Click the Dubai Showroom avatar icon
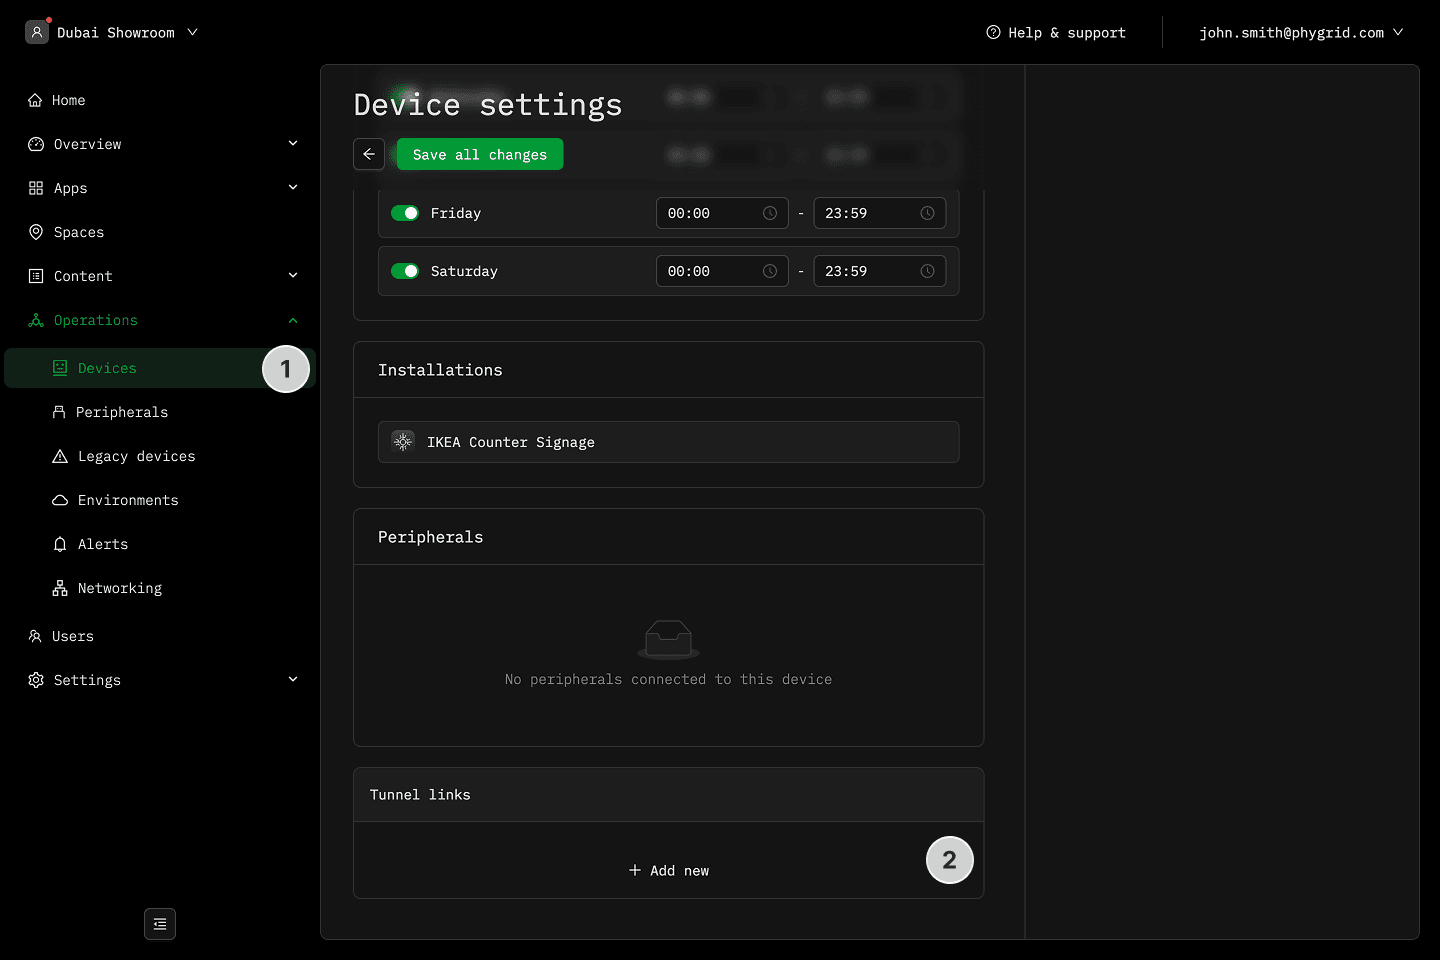 [x=37, y=32]
